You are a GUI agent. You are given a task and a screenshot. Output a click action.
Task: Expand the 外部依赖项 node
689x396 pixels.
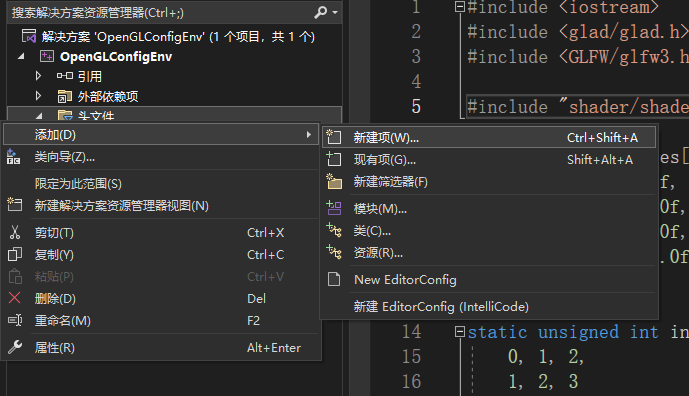pyautogui.click(x=38, y=96)
